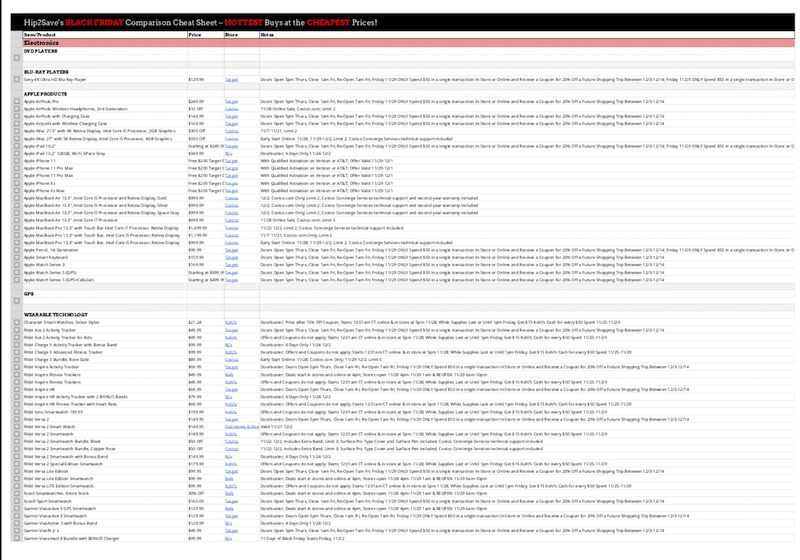Select the Item/Product column header
This screenshot has width=800, height=560.
[105, 35]
